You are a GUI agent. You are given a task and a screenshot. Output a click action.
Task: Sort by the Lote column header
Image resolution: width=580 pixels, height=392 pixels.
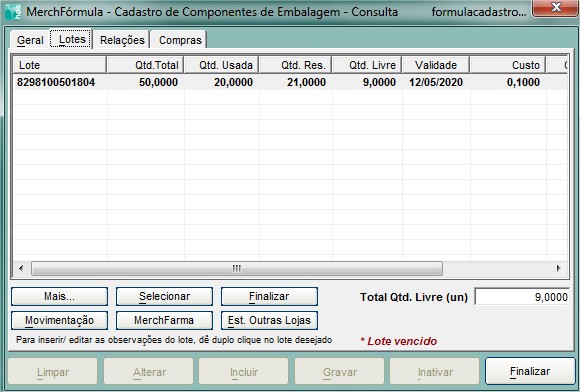point(60,65)
